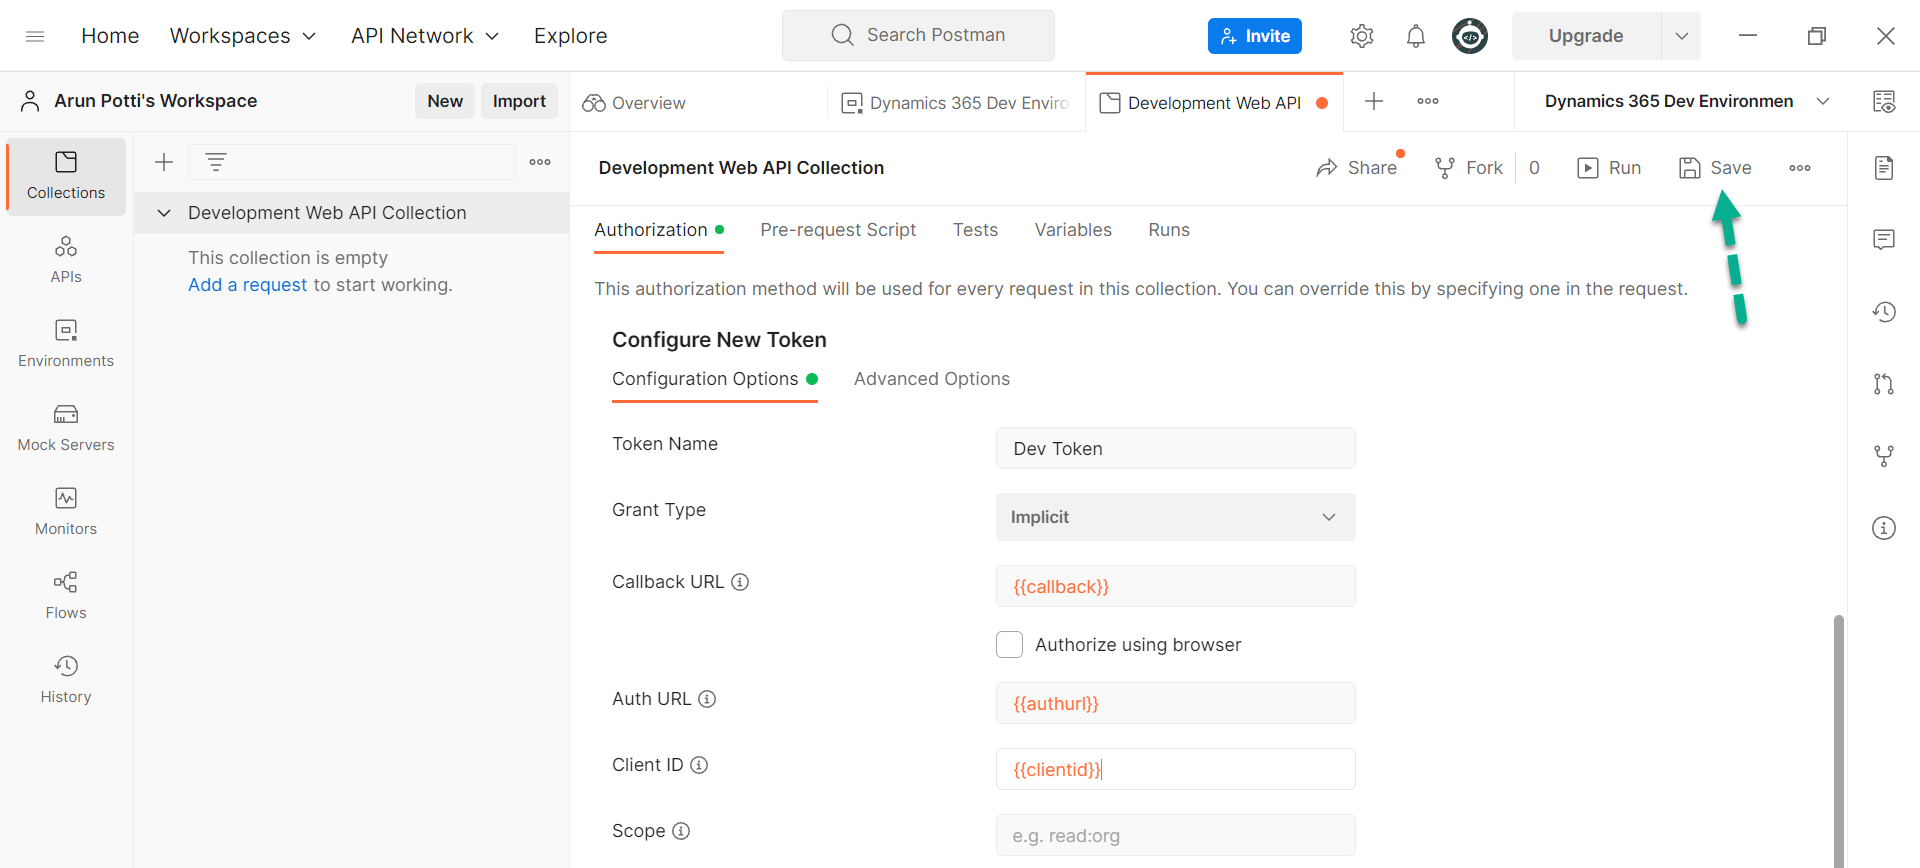Collapse Development Web API Collection tree chevron
Screen dimensions: 1920x868
click(164, 213)
